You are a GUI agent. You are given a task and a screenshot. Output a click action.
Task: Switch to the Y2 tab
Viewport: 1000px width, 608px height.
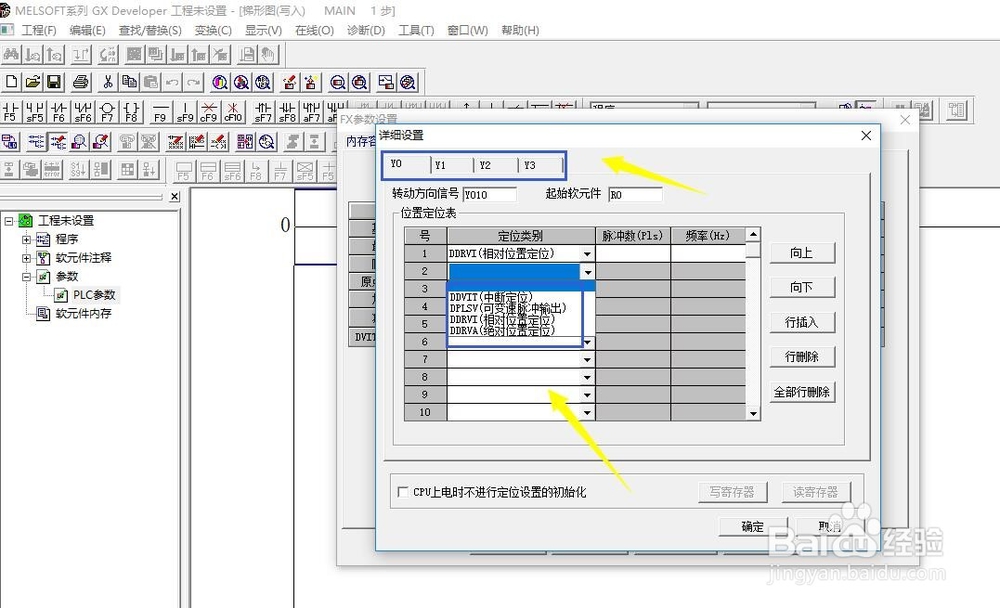click(496, 165)
